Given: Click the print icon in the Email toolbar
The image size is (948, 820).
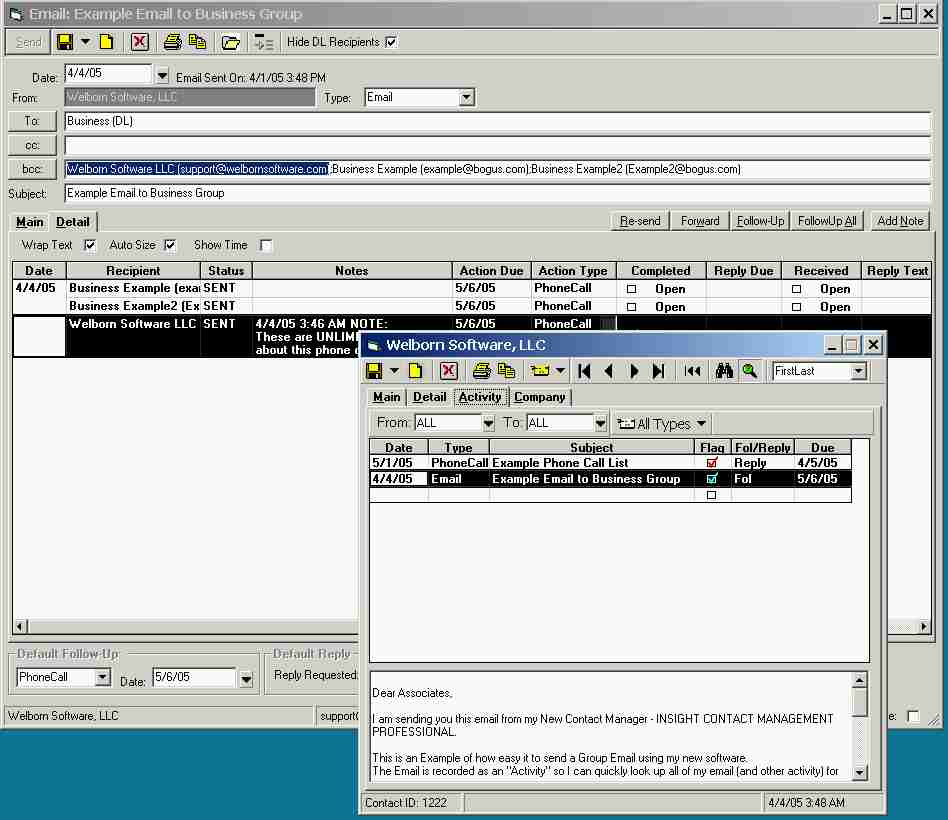Looking at the screenshot, I should 173,42.
